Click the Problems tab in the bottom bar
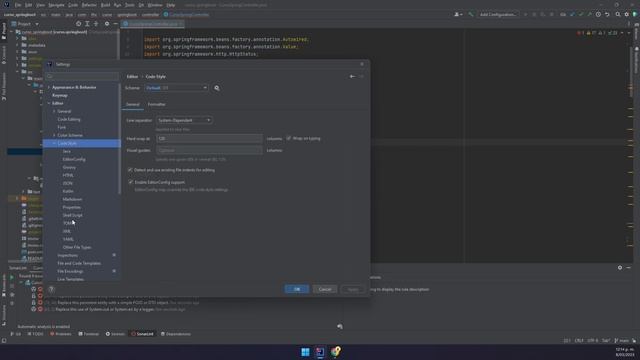Screen dimensions: 640x360 click(60, 334)
